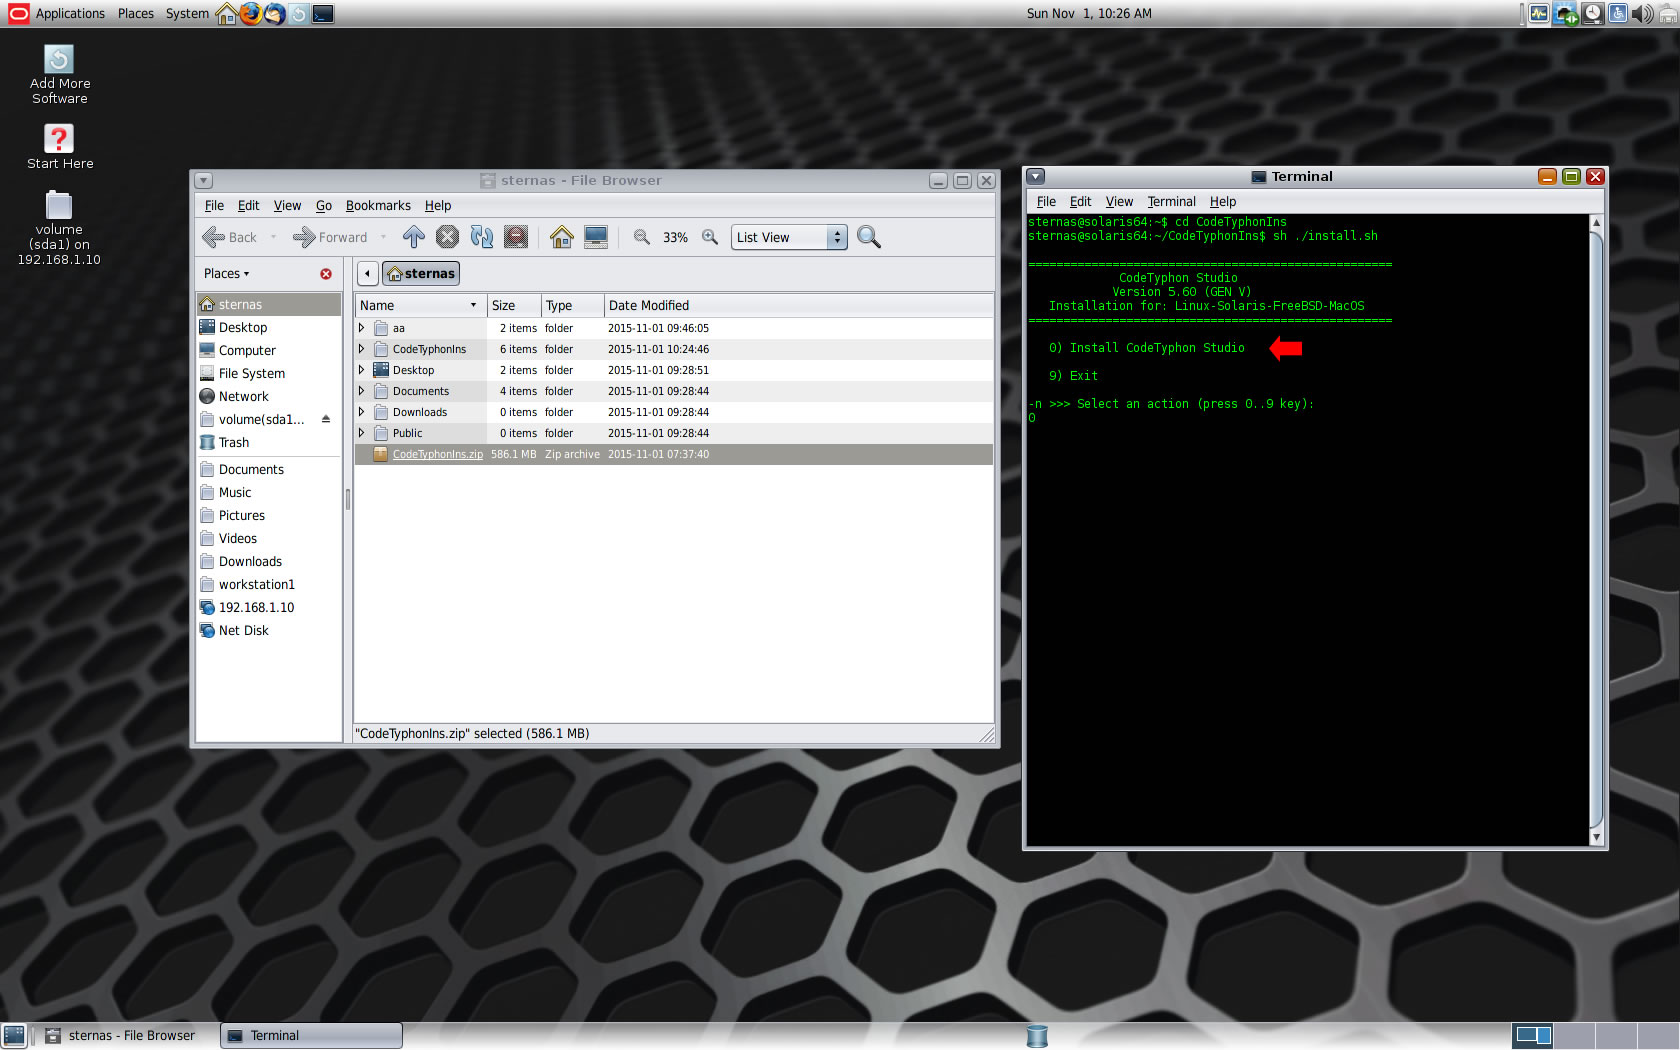This screenshot has height=1050, width=1680.
Task: Toggle location path edit button
Action: point(367,273)
